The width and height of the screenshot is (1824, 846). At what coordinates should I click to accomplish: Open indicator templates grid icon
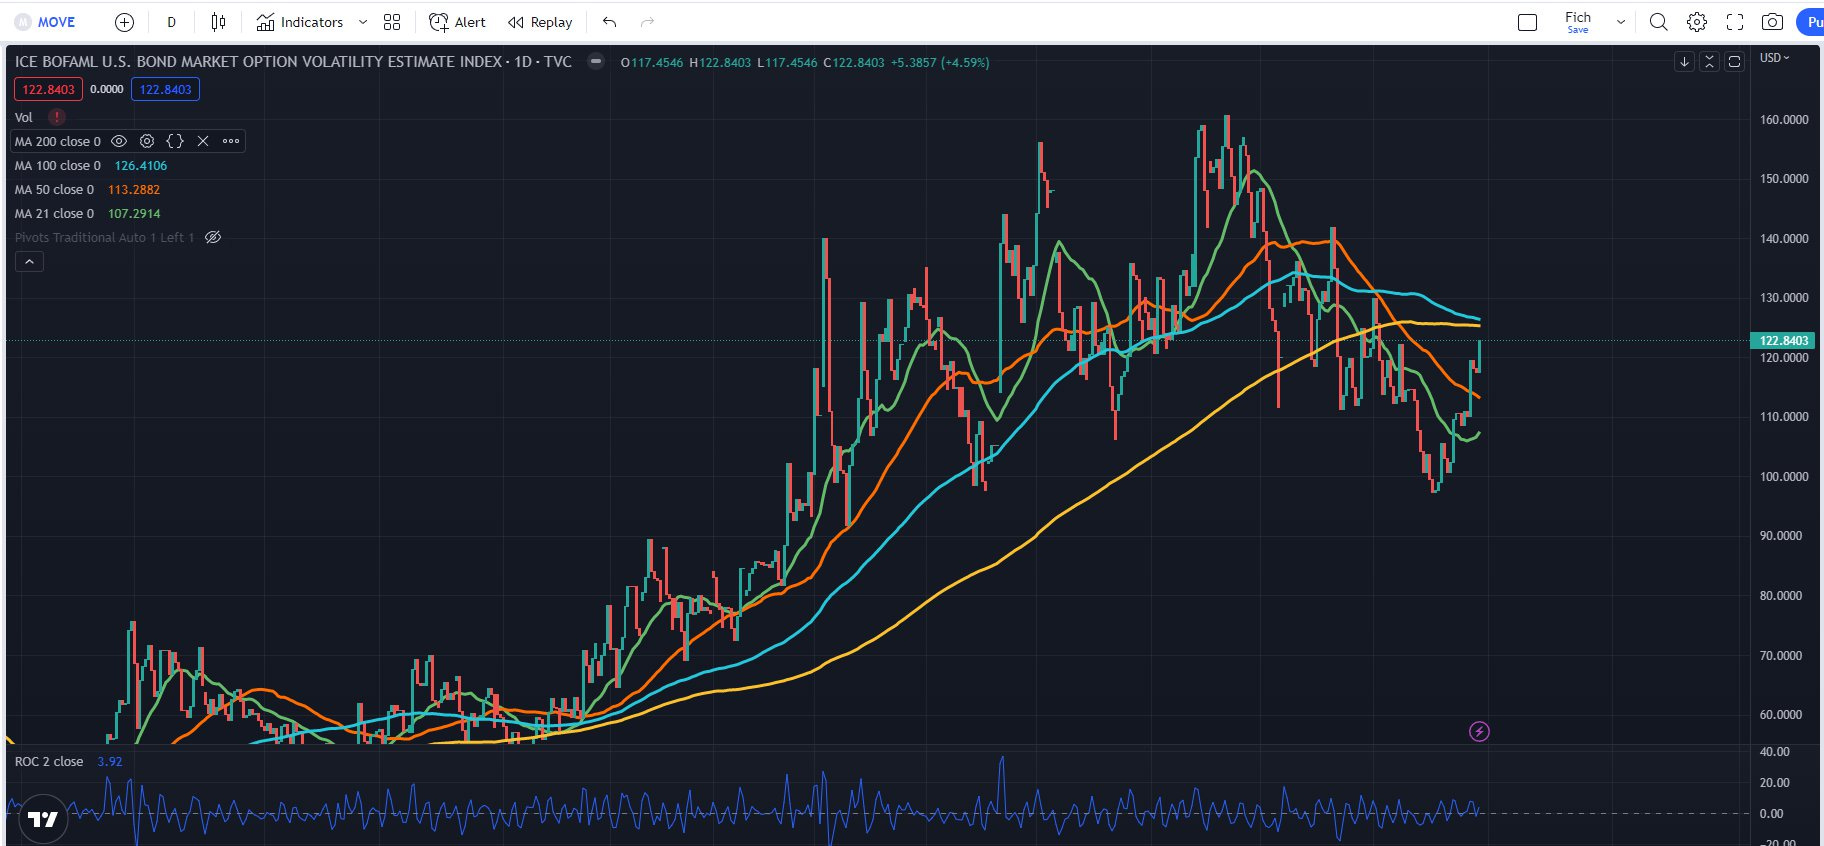(392, 22)
